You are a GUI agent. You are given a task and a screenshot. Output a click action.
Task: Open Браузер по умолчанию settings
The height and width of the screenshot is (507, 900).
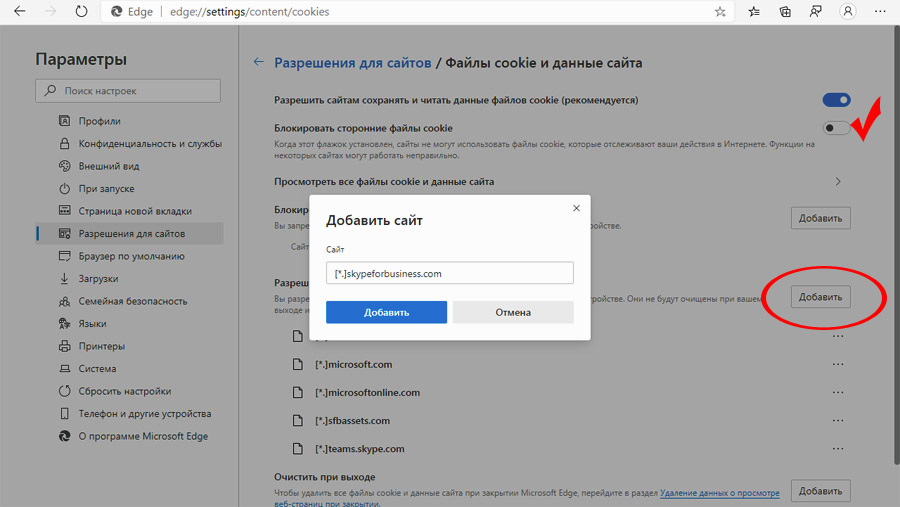[x=129, y=256]
